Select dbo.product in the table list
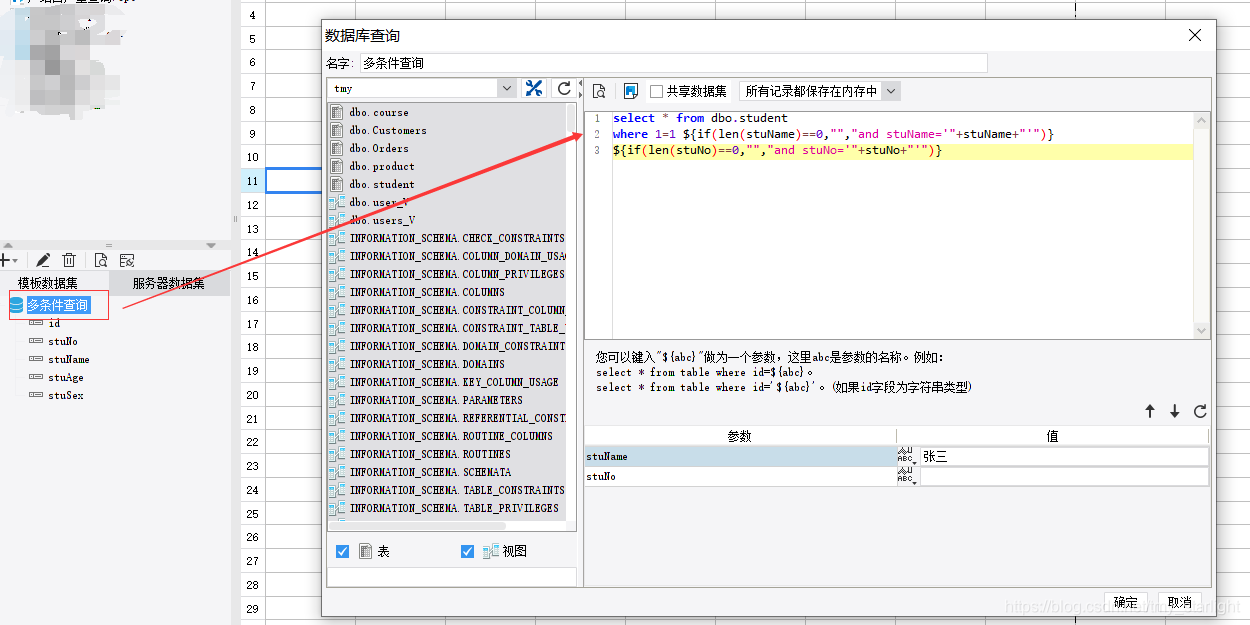 (x=382, y=166)
